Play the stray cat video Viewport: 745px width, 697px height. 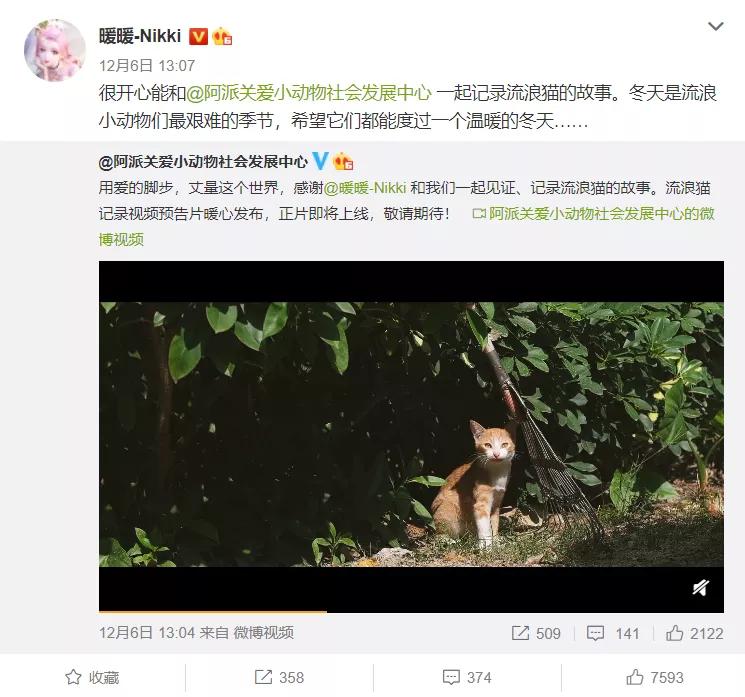click(x=411, y=434)
